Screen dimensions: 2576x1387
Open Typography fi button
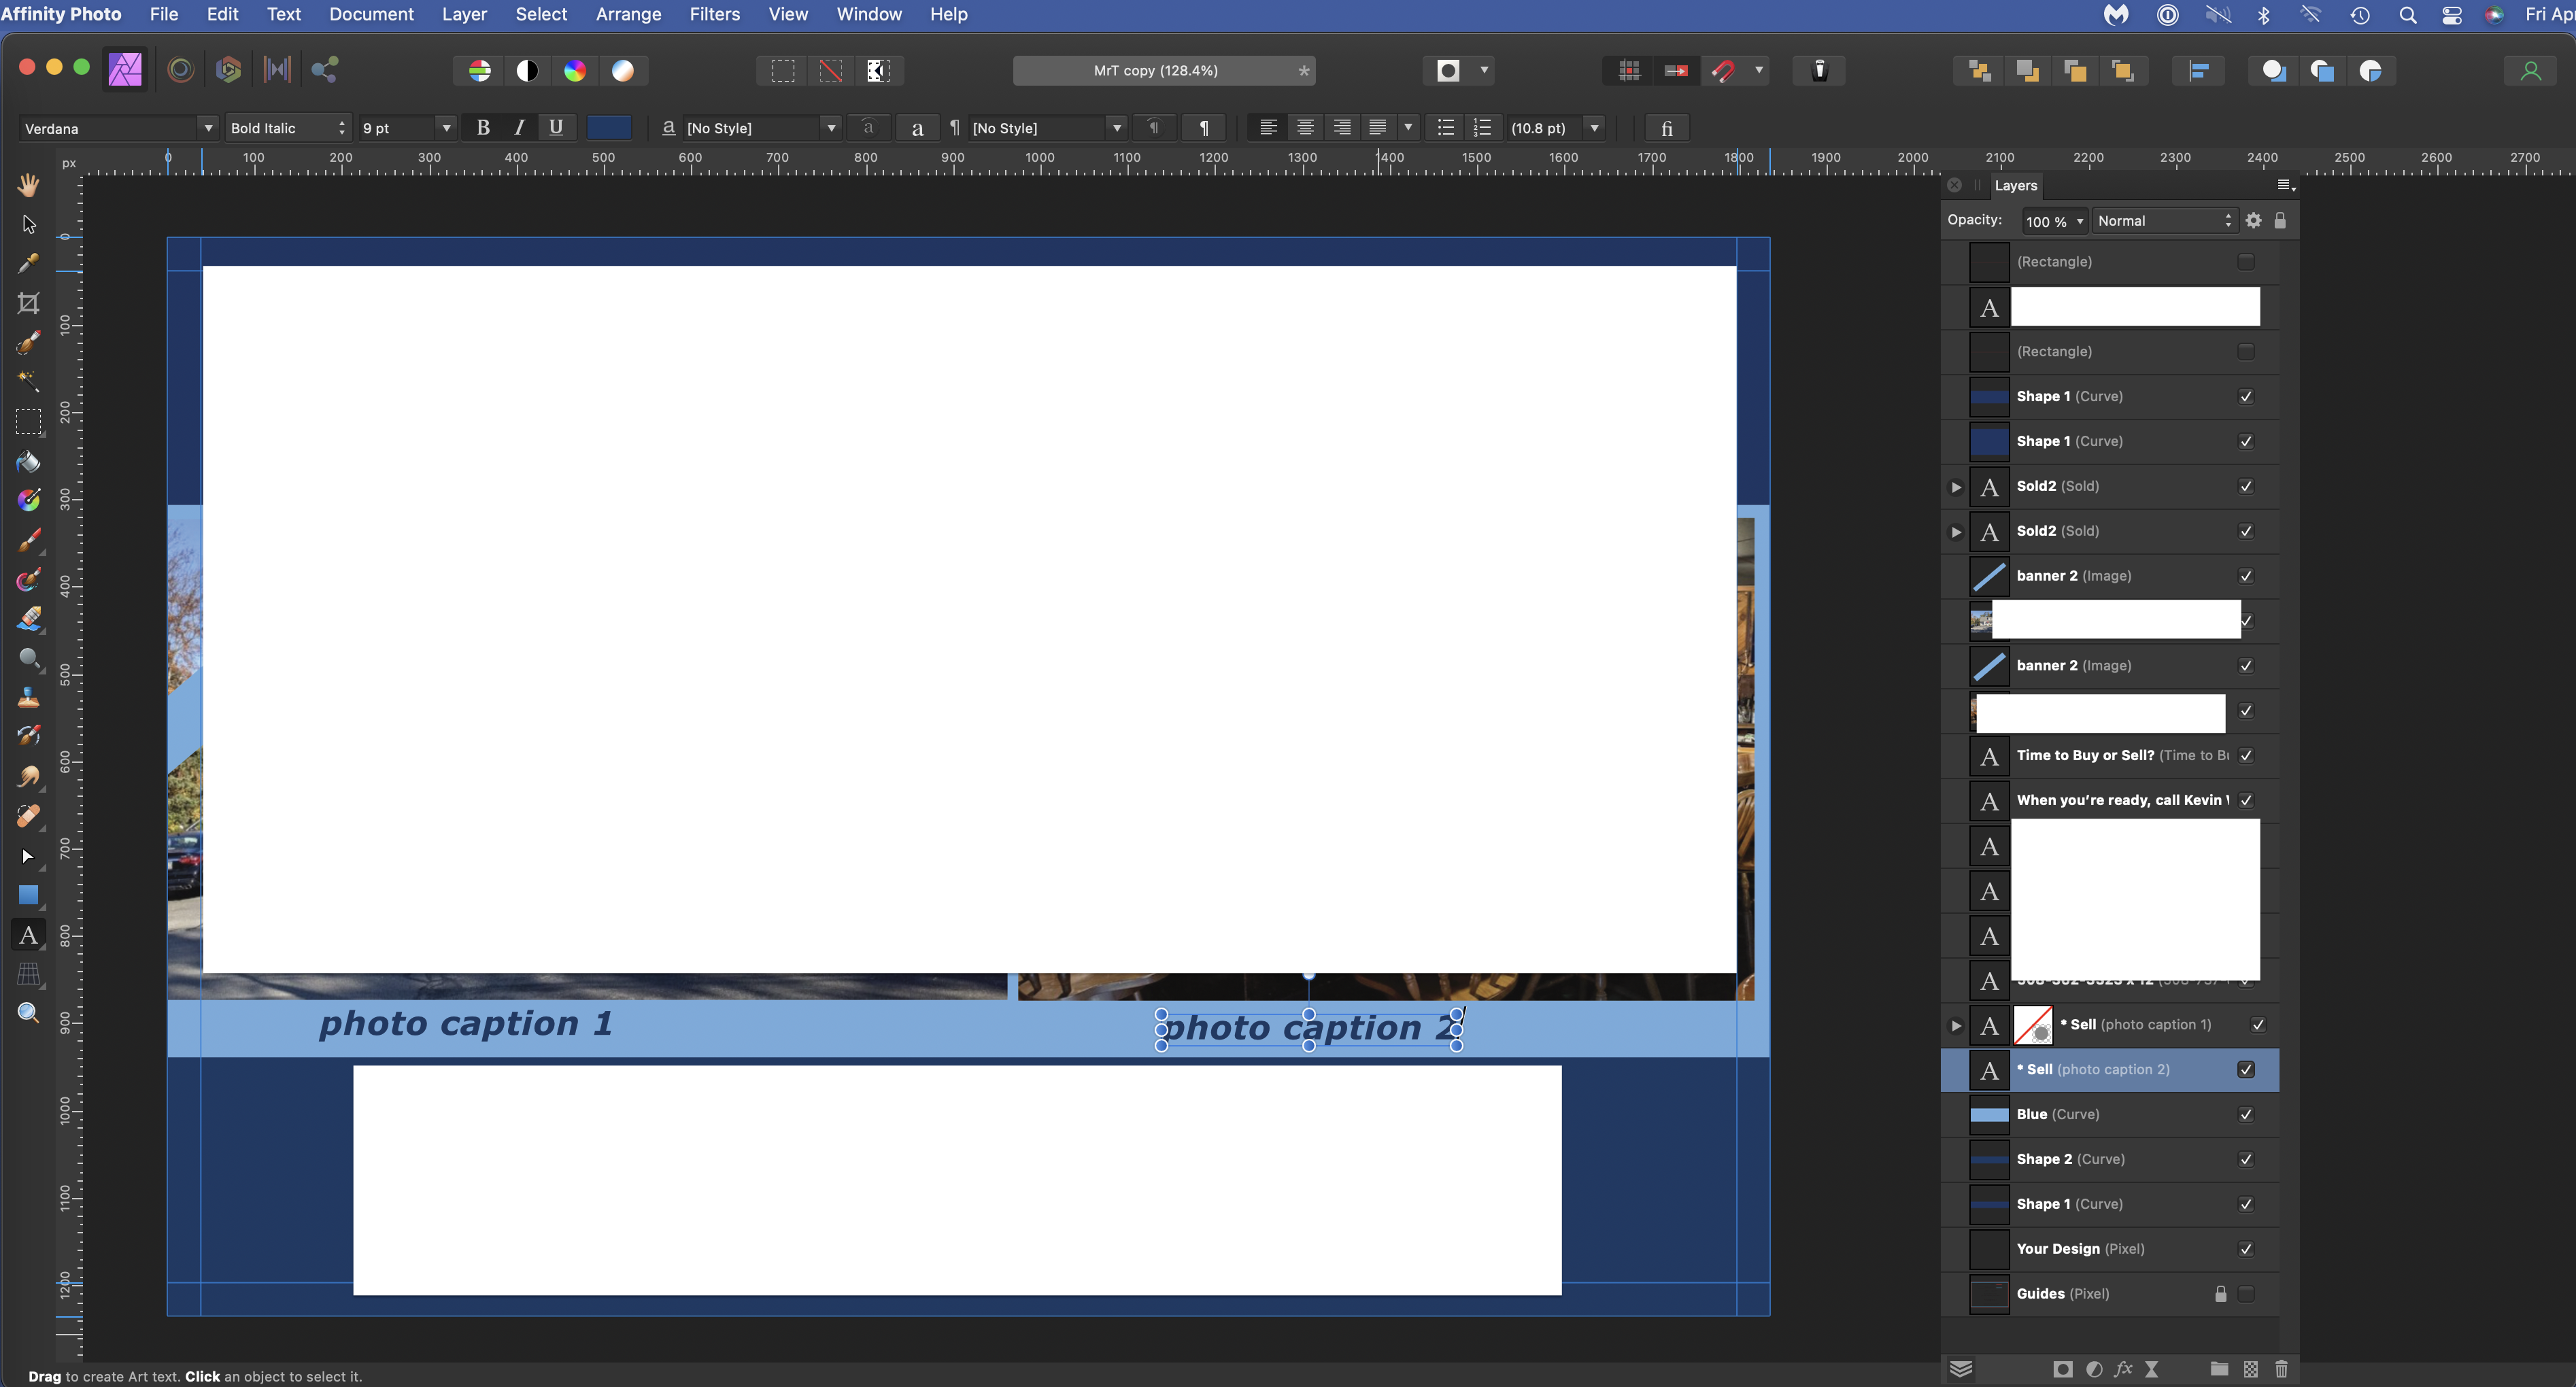coord(1666,128)
